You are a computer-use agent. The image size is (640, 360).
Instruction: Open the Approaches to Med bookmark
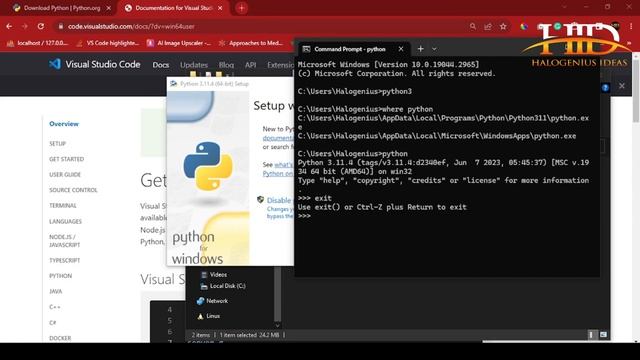[x=251, y=43]
